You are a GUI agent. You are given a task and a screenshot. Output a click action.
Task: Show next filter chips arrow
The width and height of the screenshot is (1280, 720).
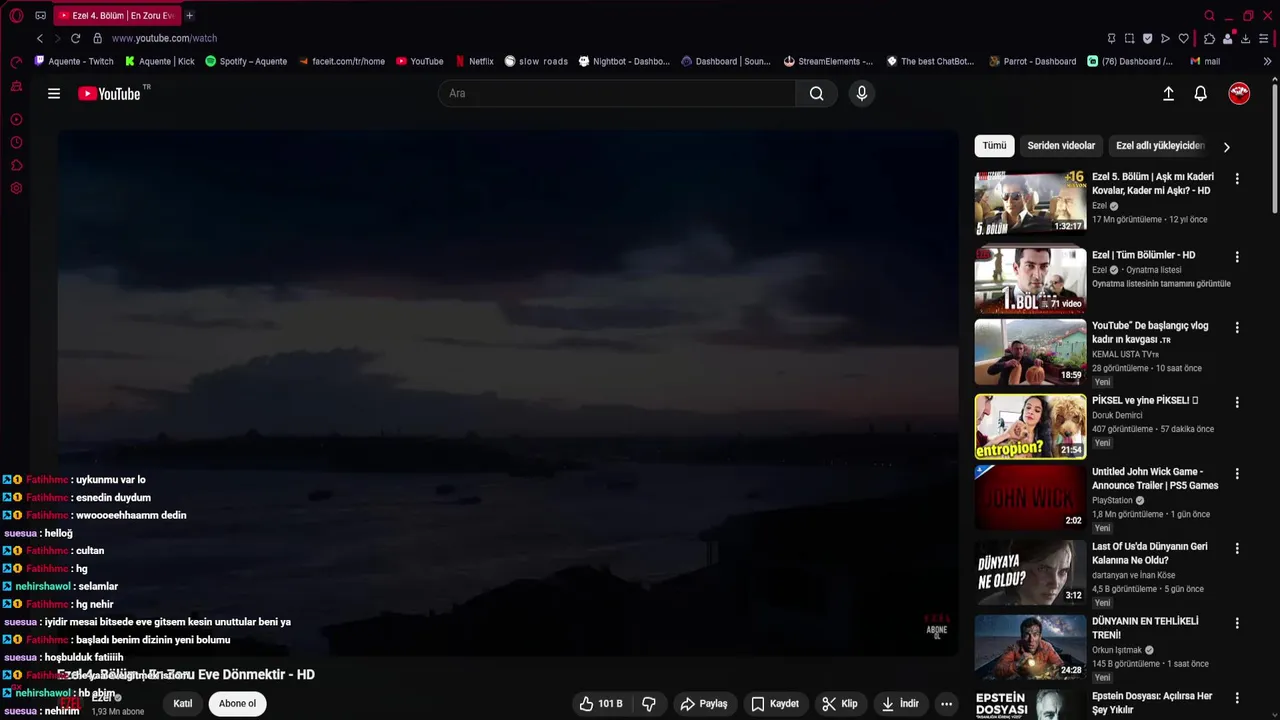pos(1227,147)
